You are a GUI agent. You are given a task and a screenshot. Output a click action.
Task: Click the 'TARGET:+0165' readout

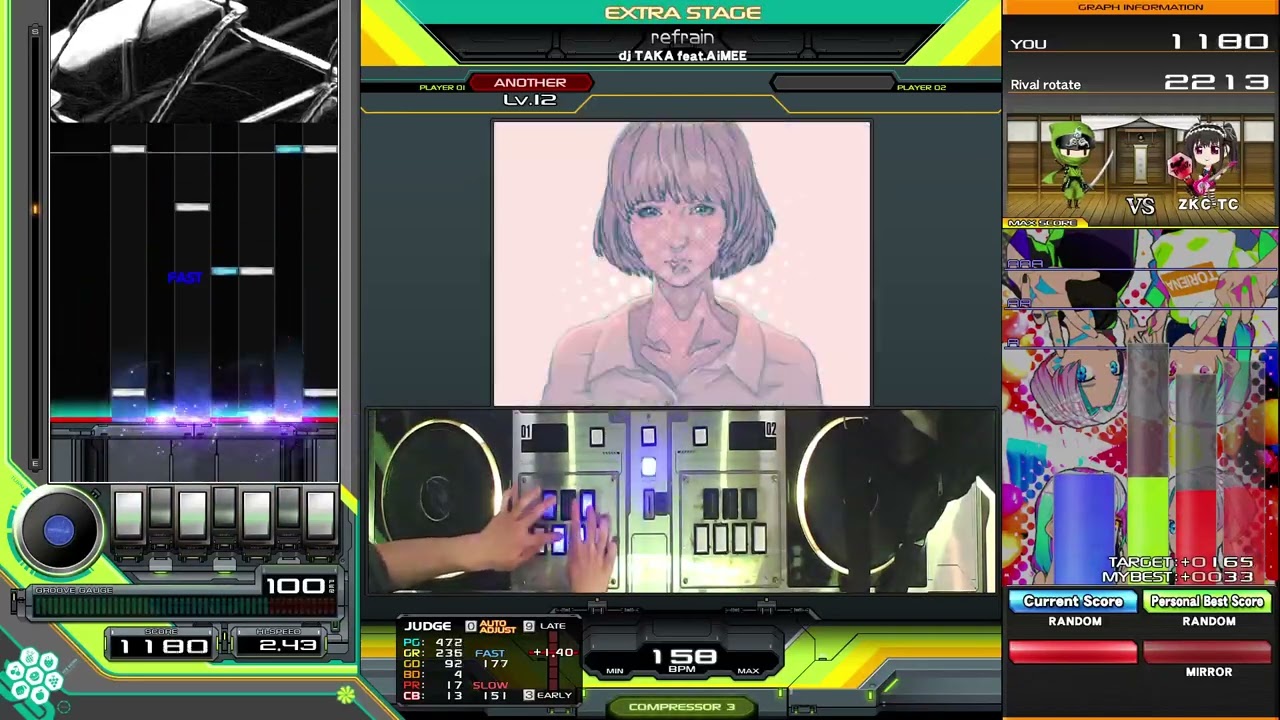pos(1181,564)
